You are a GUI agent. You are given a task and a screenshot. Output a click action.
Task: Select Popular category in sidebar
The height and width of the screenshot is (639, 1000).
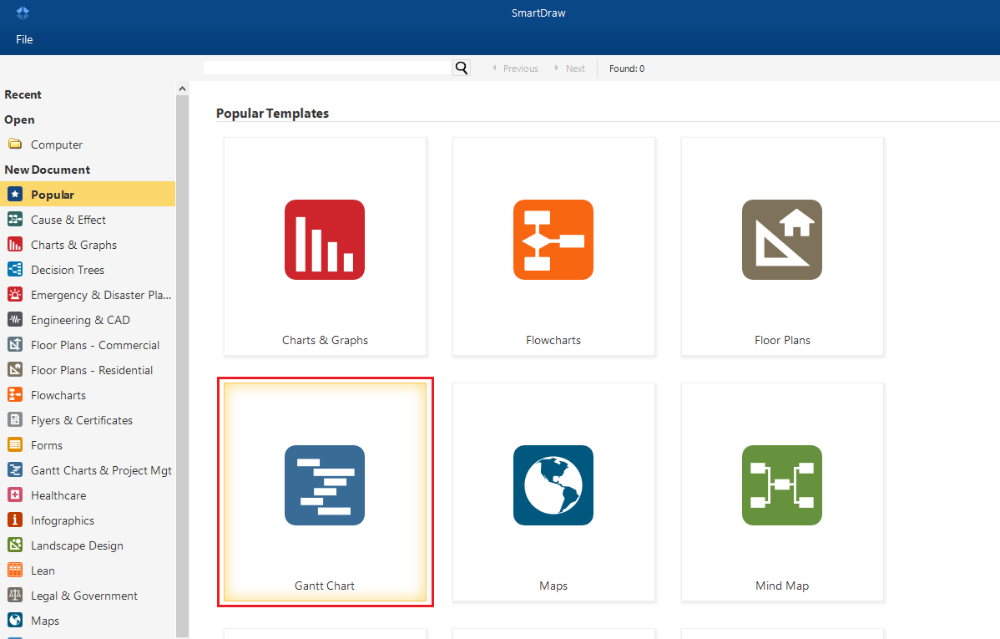click(x=52, y=195)
